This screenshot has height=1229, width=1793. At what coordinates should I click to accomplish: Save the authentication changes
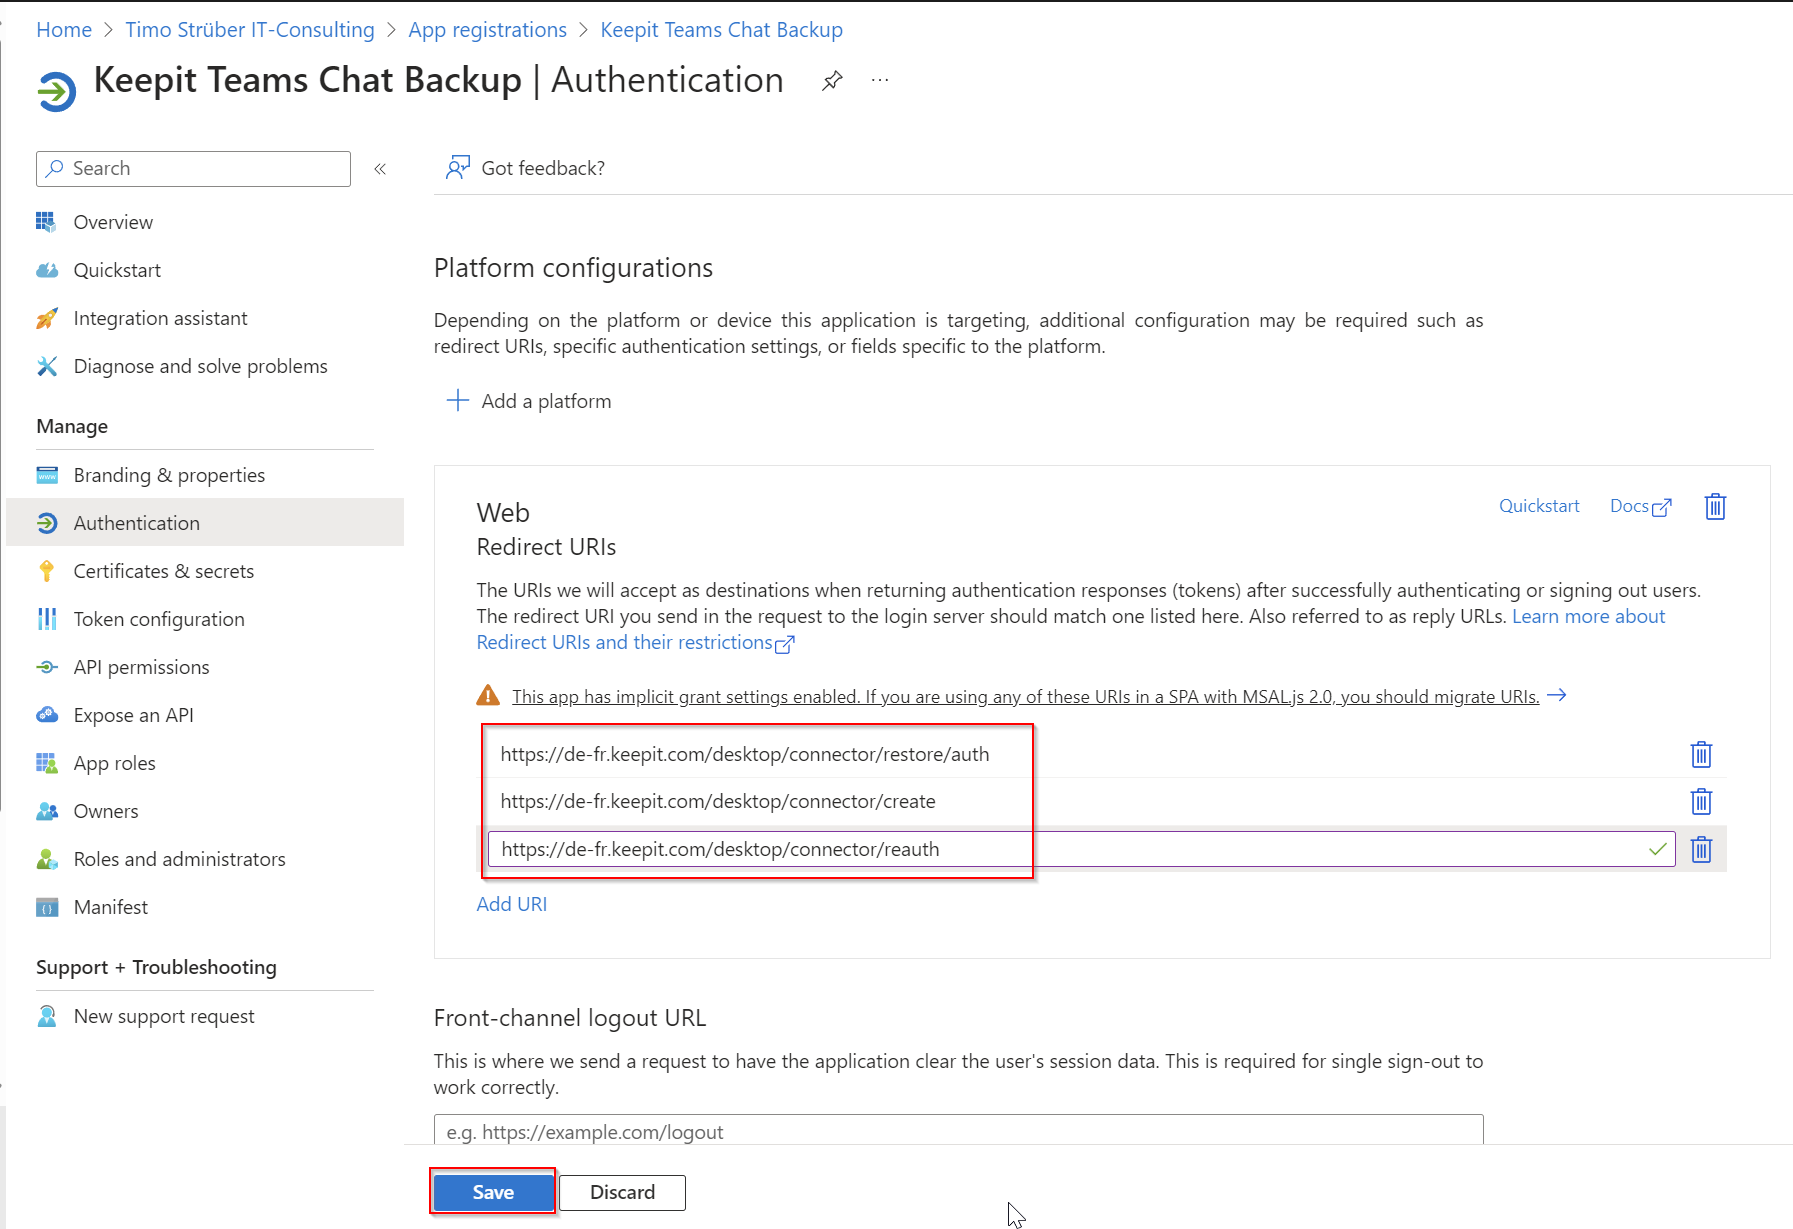click(493, 1192)
